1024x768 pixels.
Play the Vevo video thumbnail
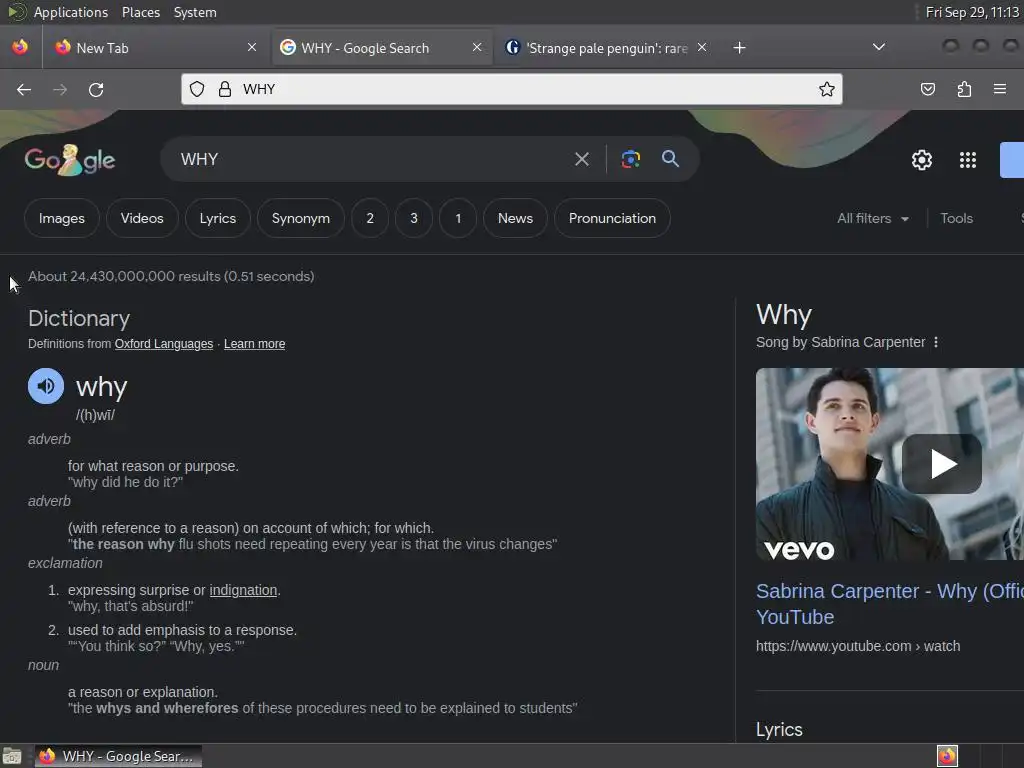pyautogui.click(x=941, y=464)
